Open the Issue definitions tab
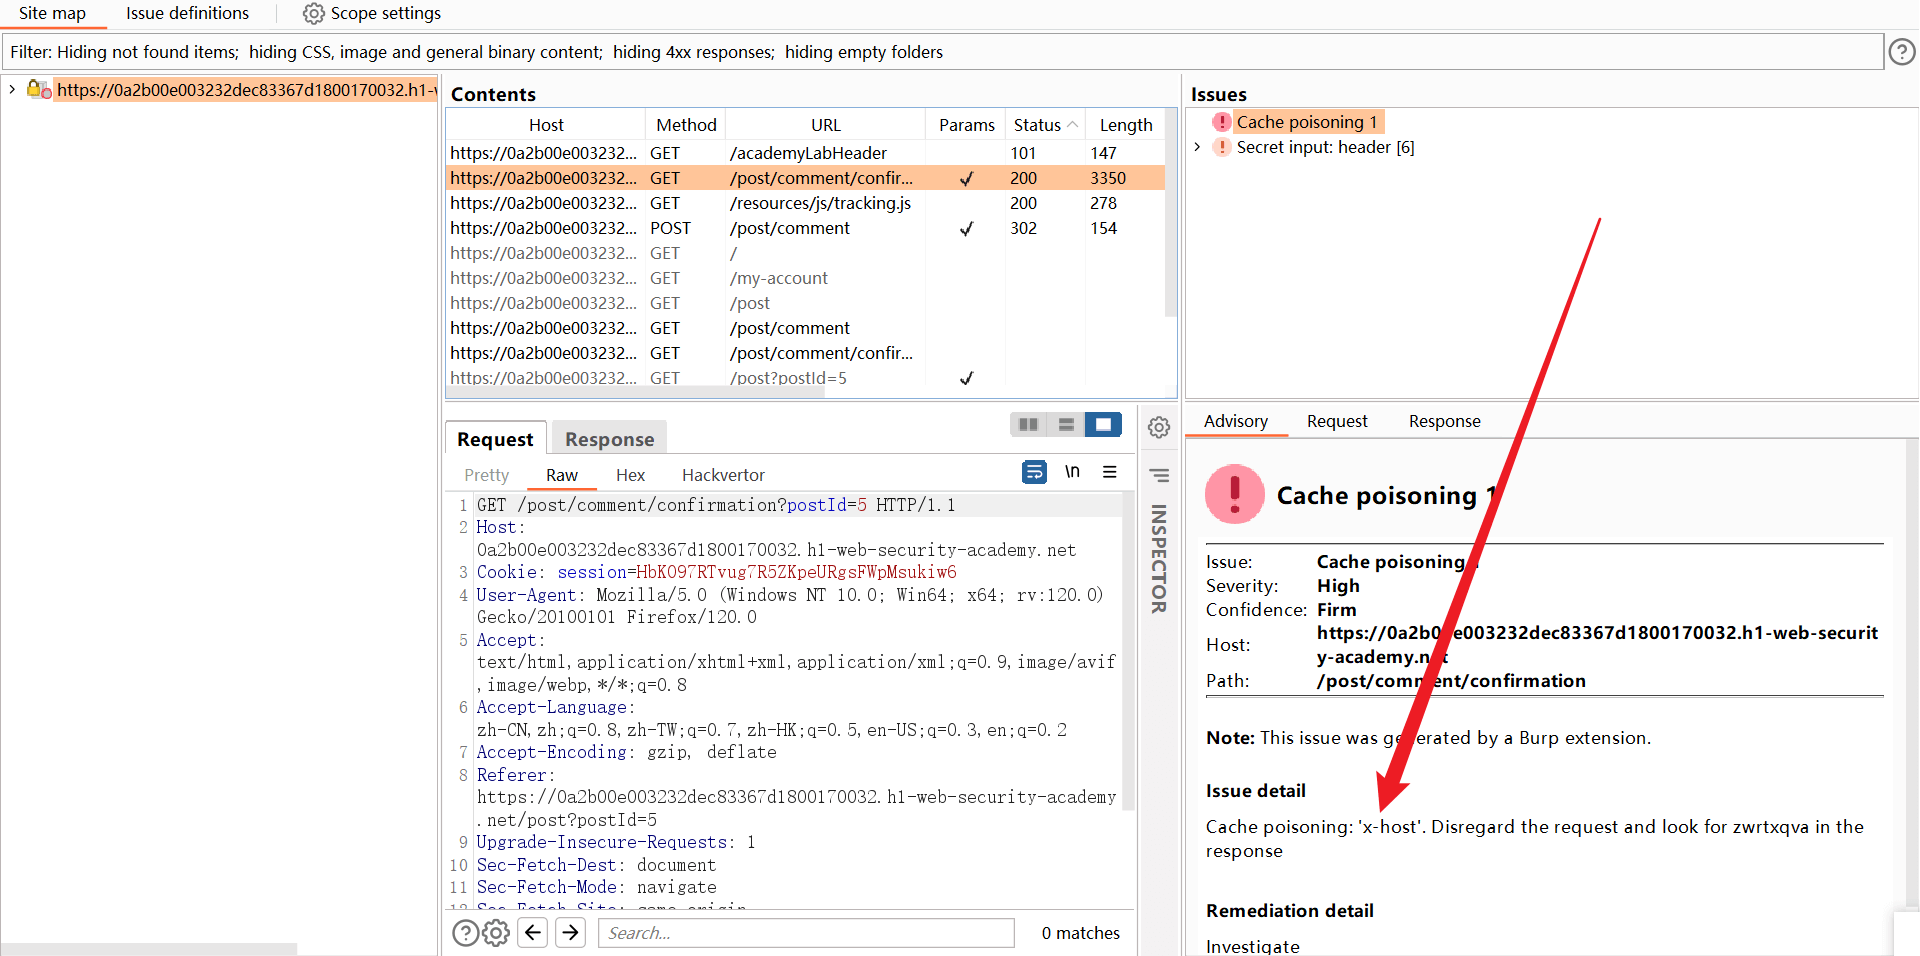 (187, 13)
